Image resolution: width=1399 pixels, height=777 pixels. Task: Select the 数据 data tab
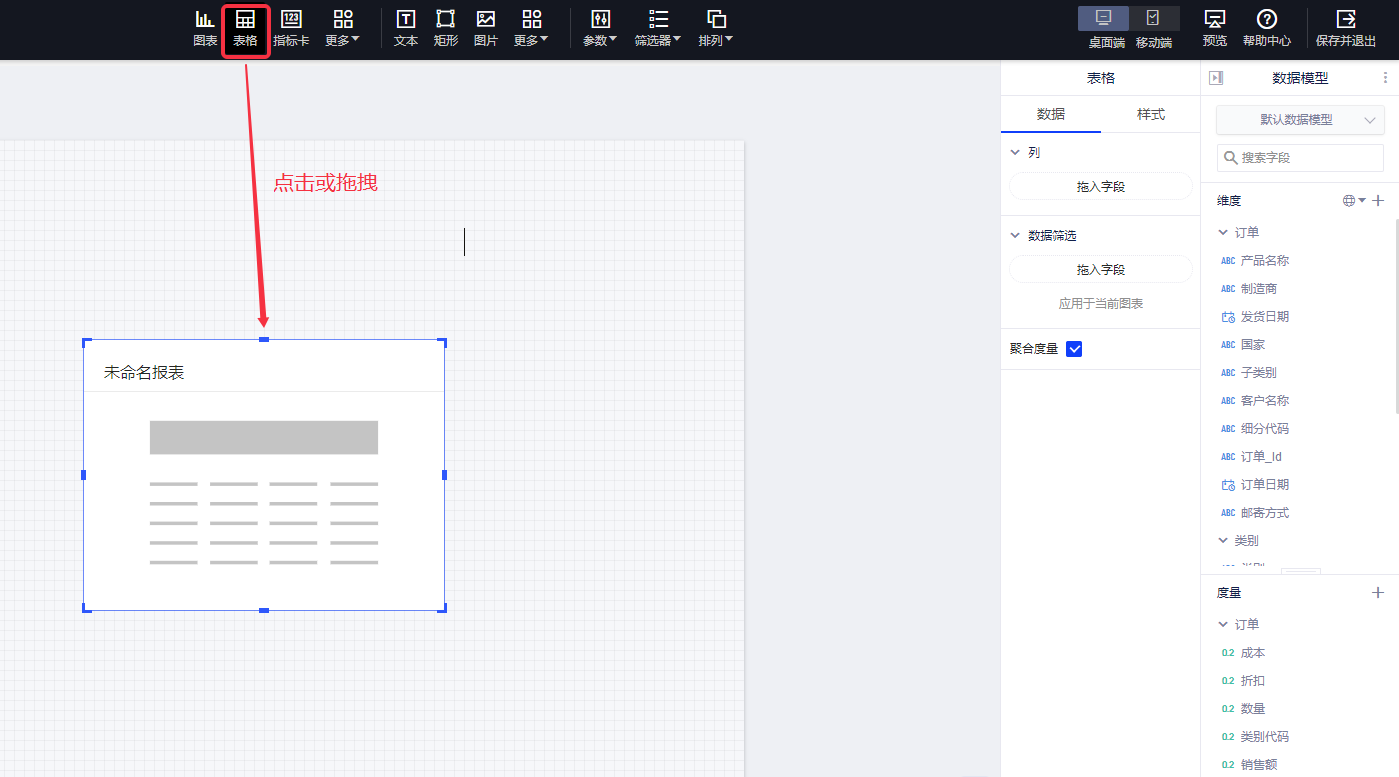click(1050, 114)
